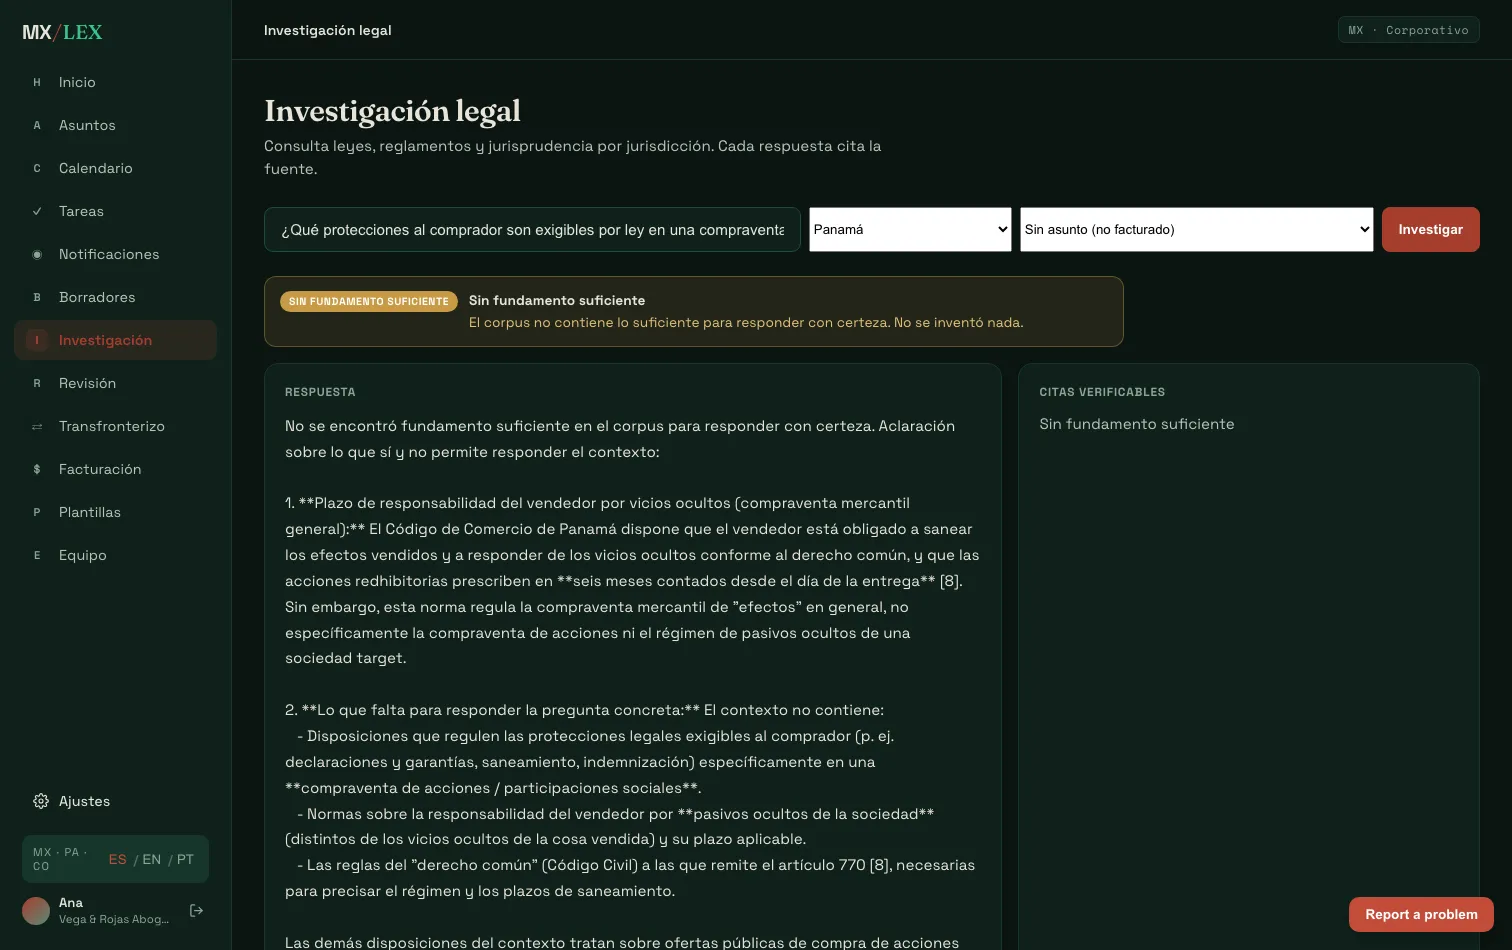Select Revisión in the sidebar

click(115, 383)
